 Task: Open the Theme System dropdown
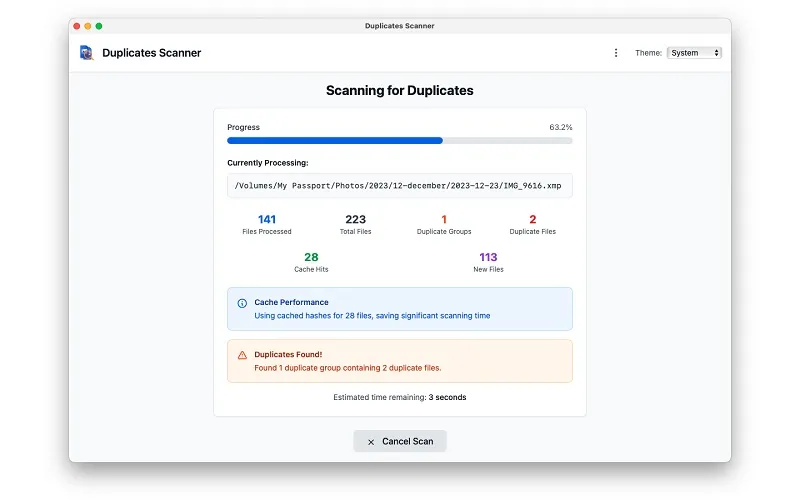point(694,53)
